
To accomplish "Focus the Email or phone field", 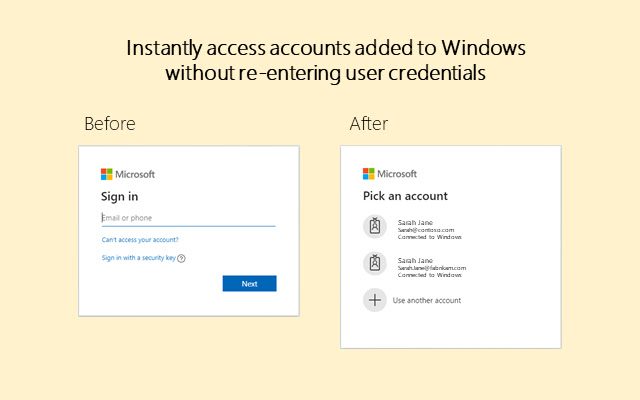I will click(188, 218).
